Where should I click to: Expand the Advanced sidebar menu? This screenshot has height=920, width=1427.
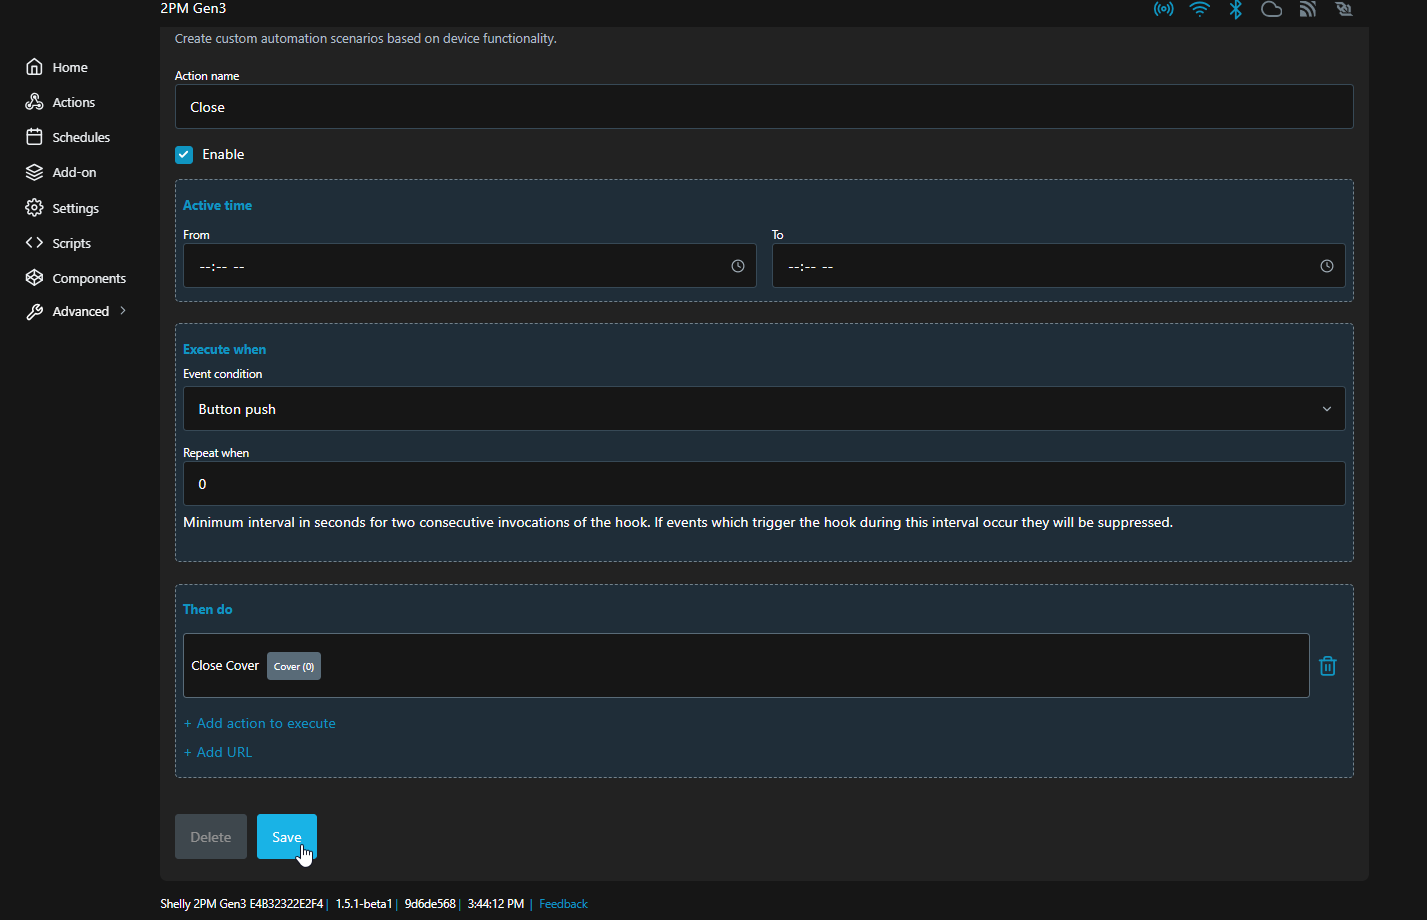pyautogui.click(x=80, y=311)
